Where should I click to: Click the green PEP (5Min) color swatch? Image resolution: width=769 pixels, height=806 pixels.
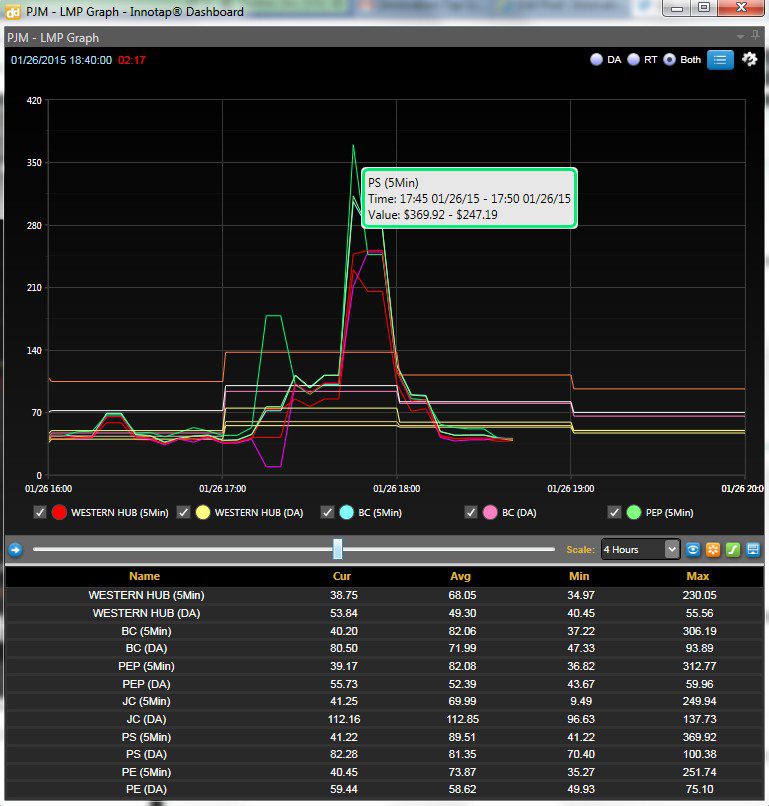(x=634, y=512)
